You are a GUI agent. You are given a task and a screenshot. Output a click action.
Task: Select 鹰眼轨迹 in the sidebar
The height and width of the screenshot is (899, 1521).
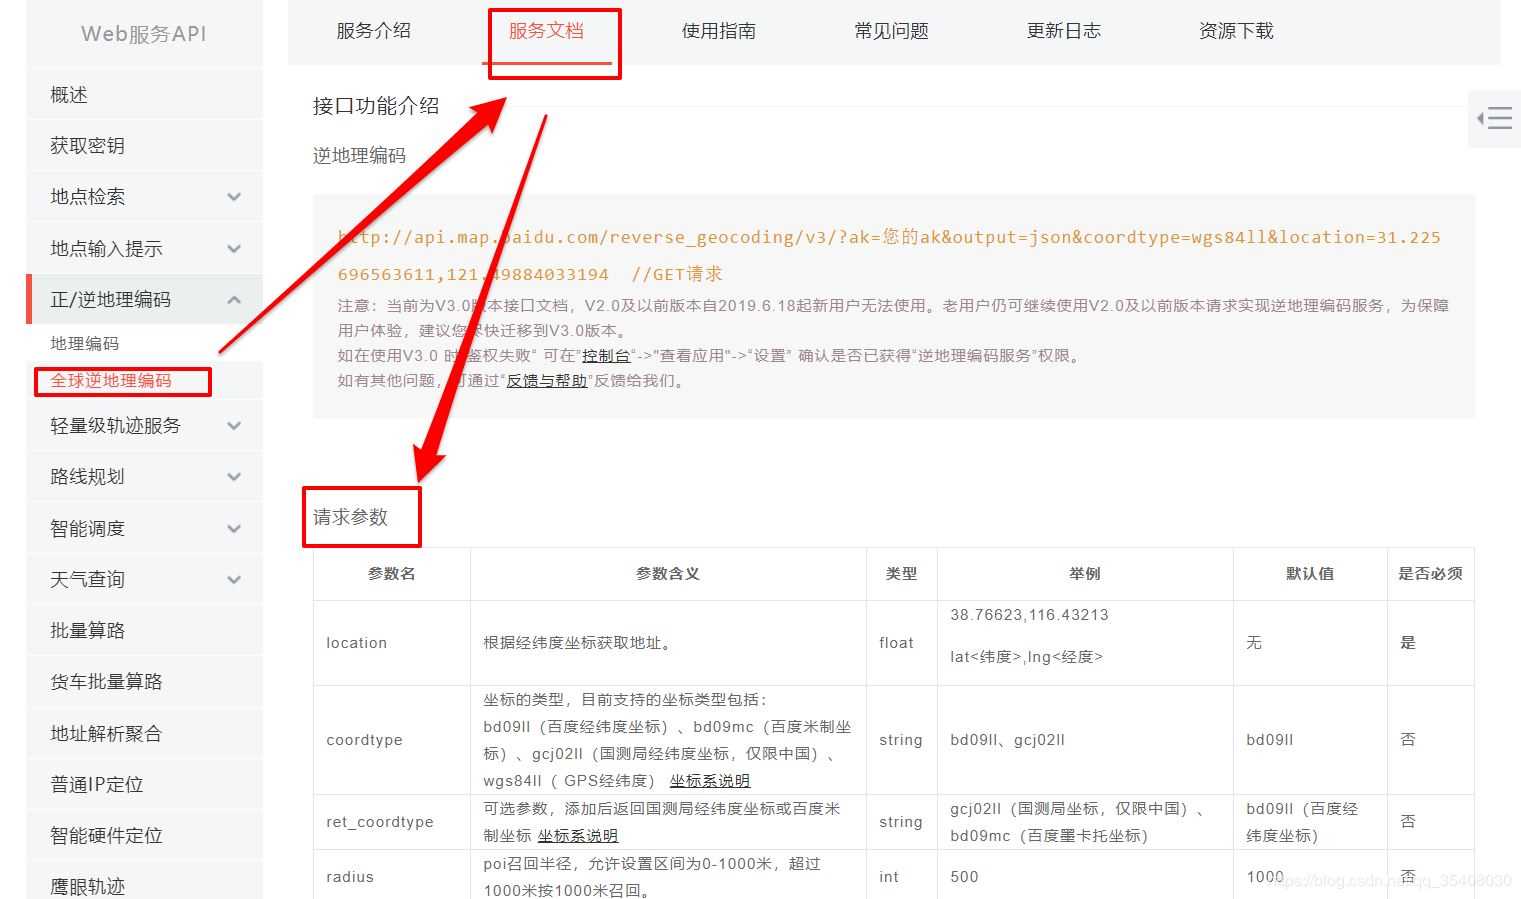coord(86,885)
